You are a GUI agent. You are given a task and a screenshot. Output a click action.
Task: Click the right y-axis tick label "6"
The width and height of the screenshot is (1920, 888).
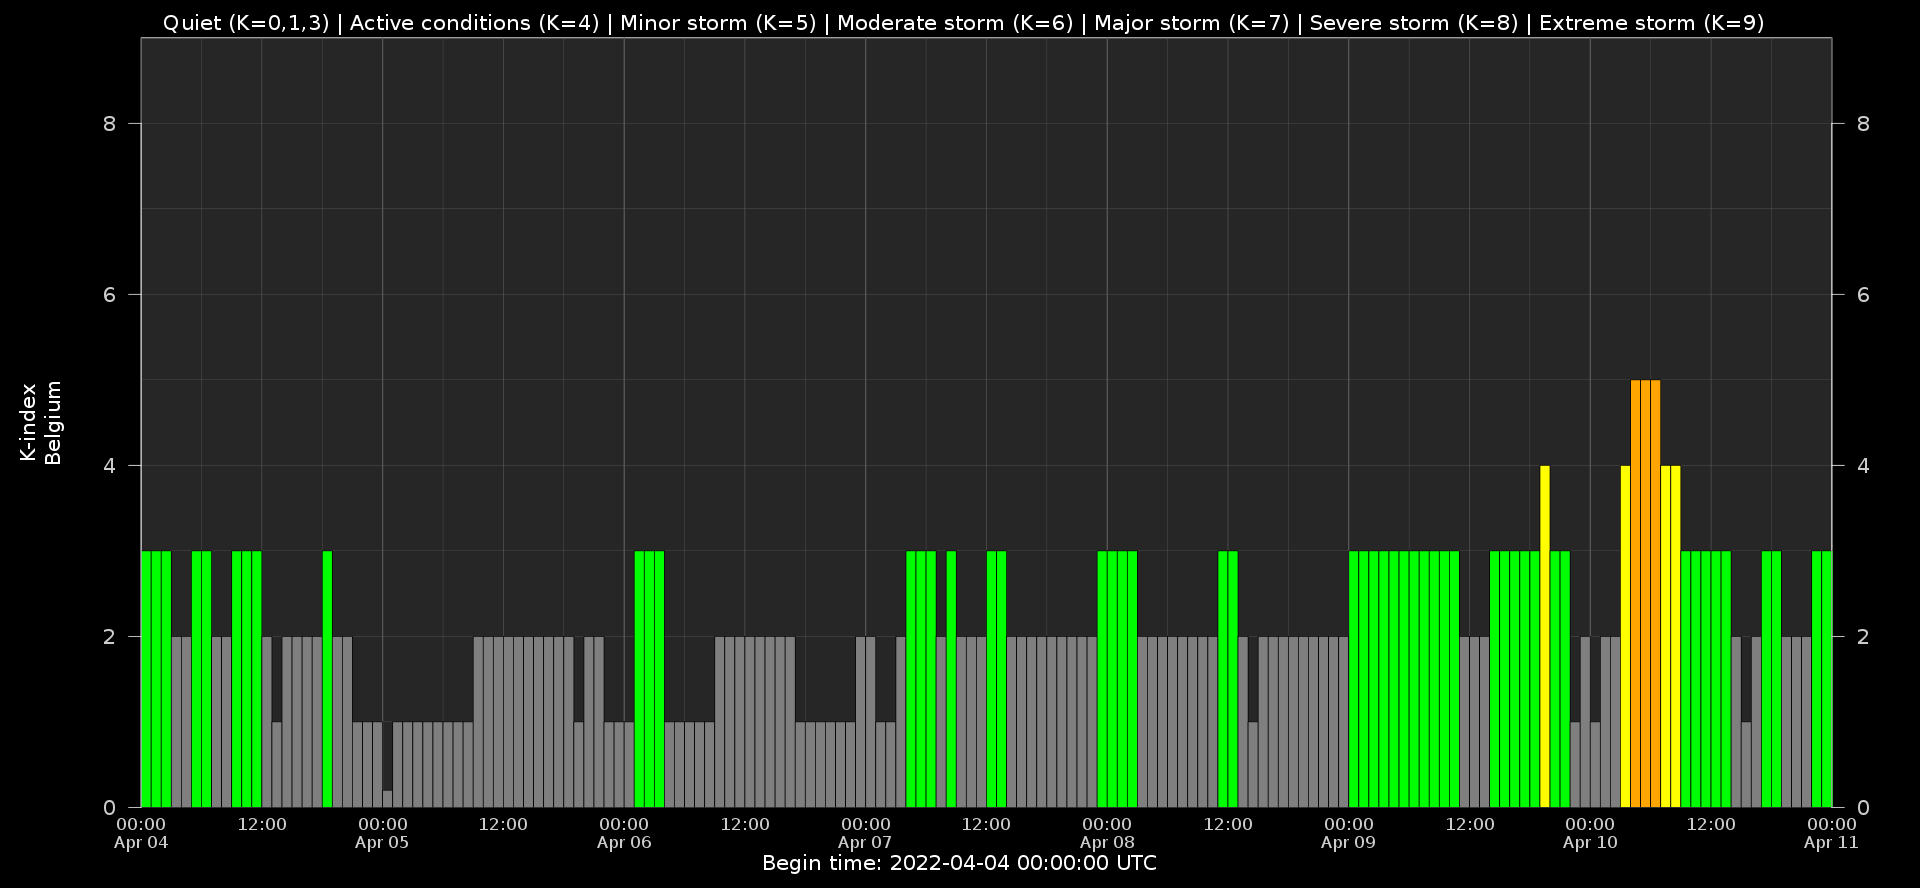coord(1863,295)
